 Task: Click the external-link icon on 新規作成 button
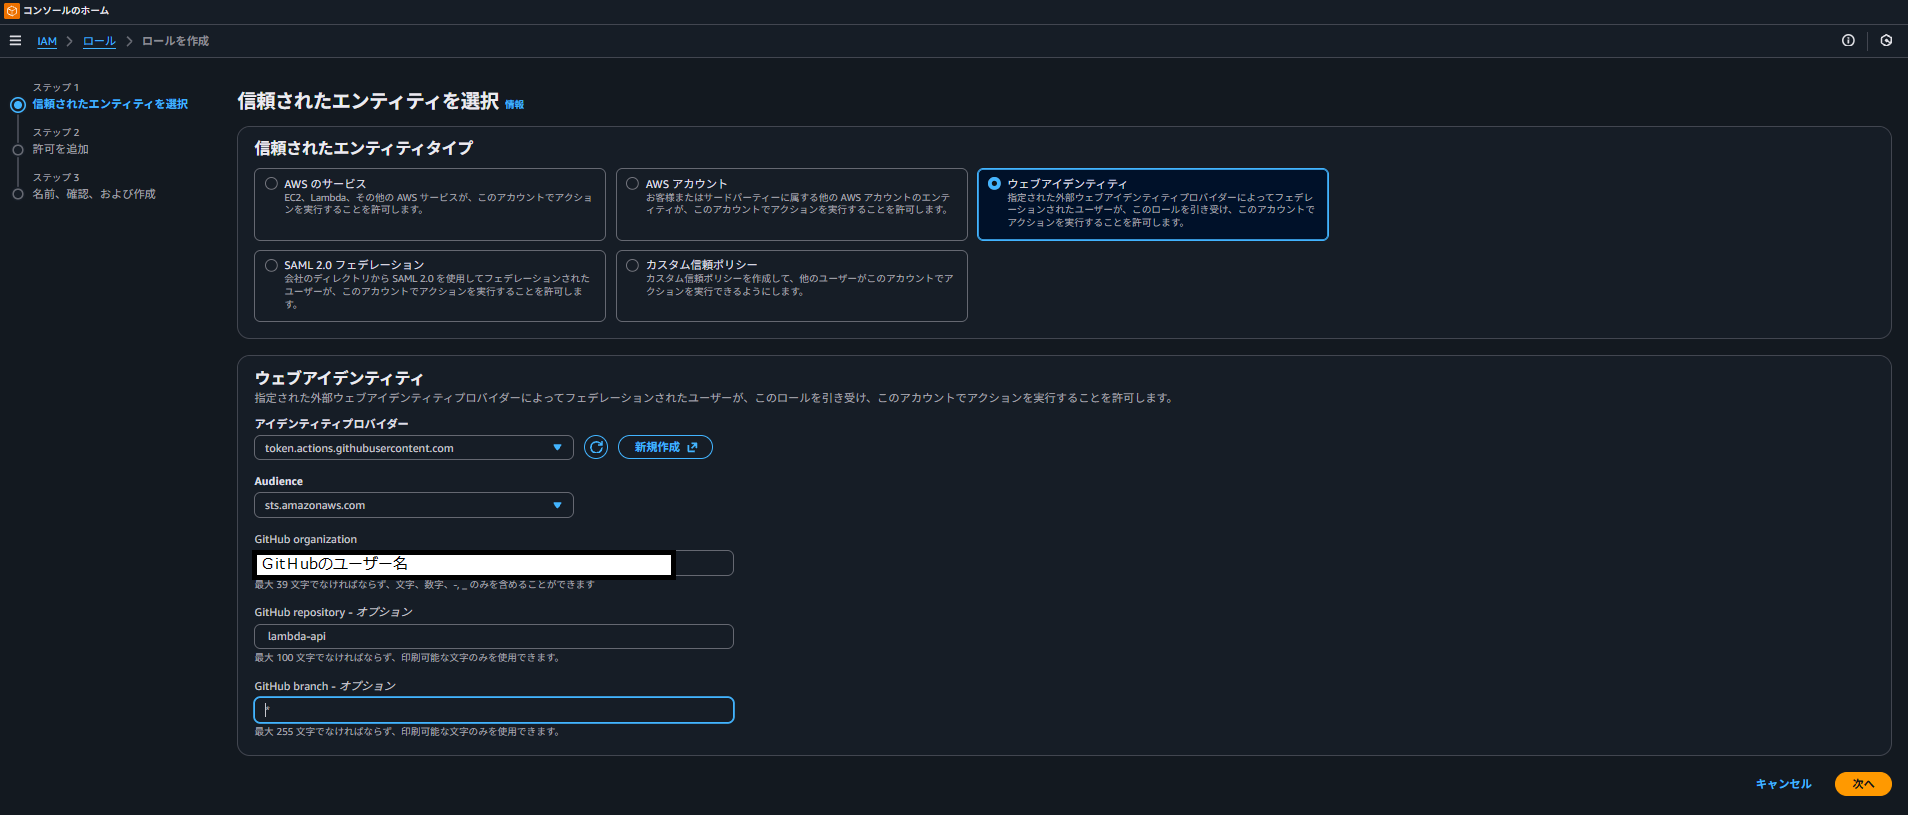tap(692, 447)
